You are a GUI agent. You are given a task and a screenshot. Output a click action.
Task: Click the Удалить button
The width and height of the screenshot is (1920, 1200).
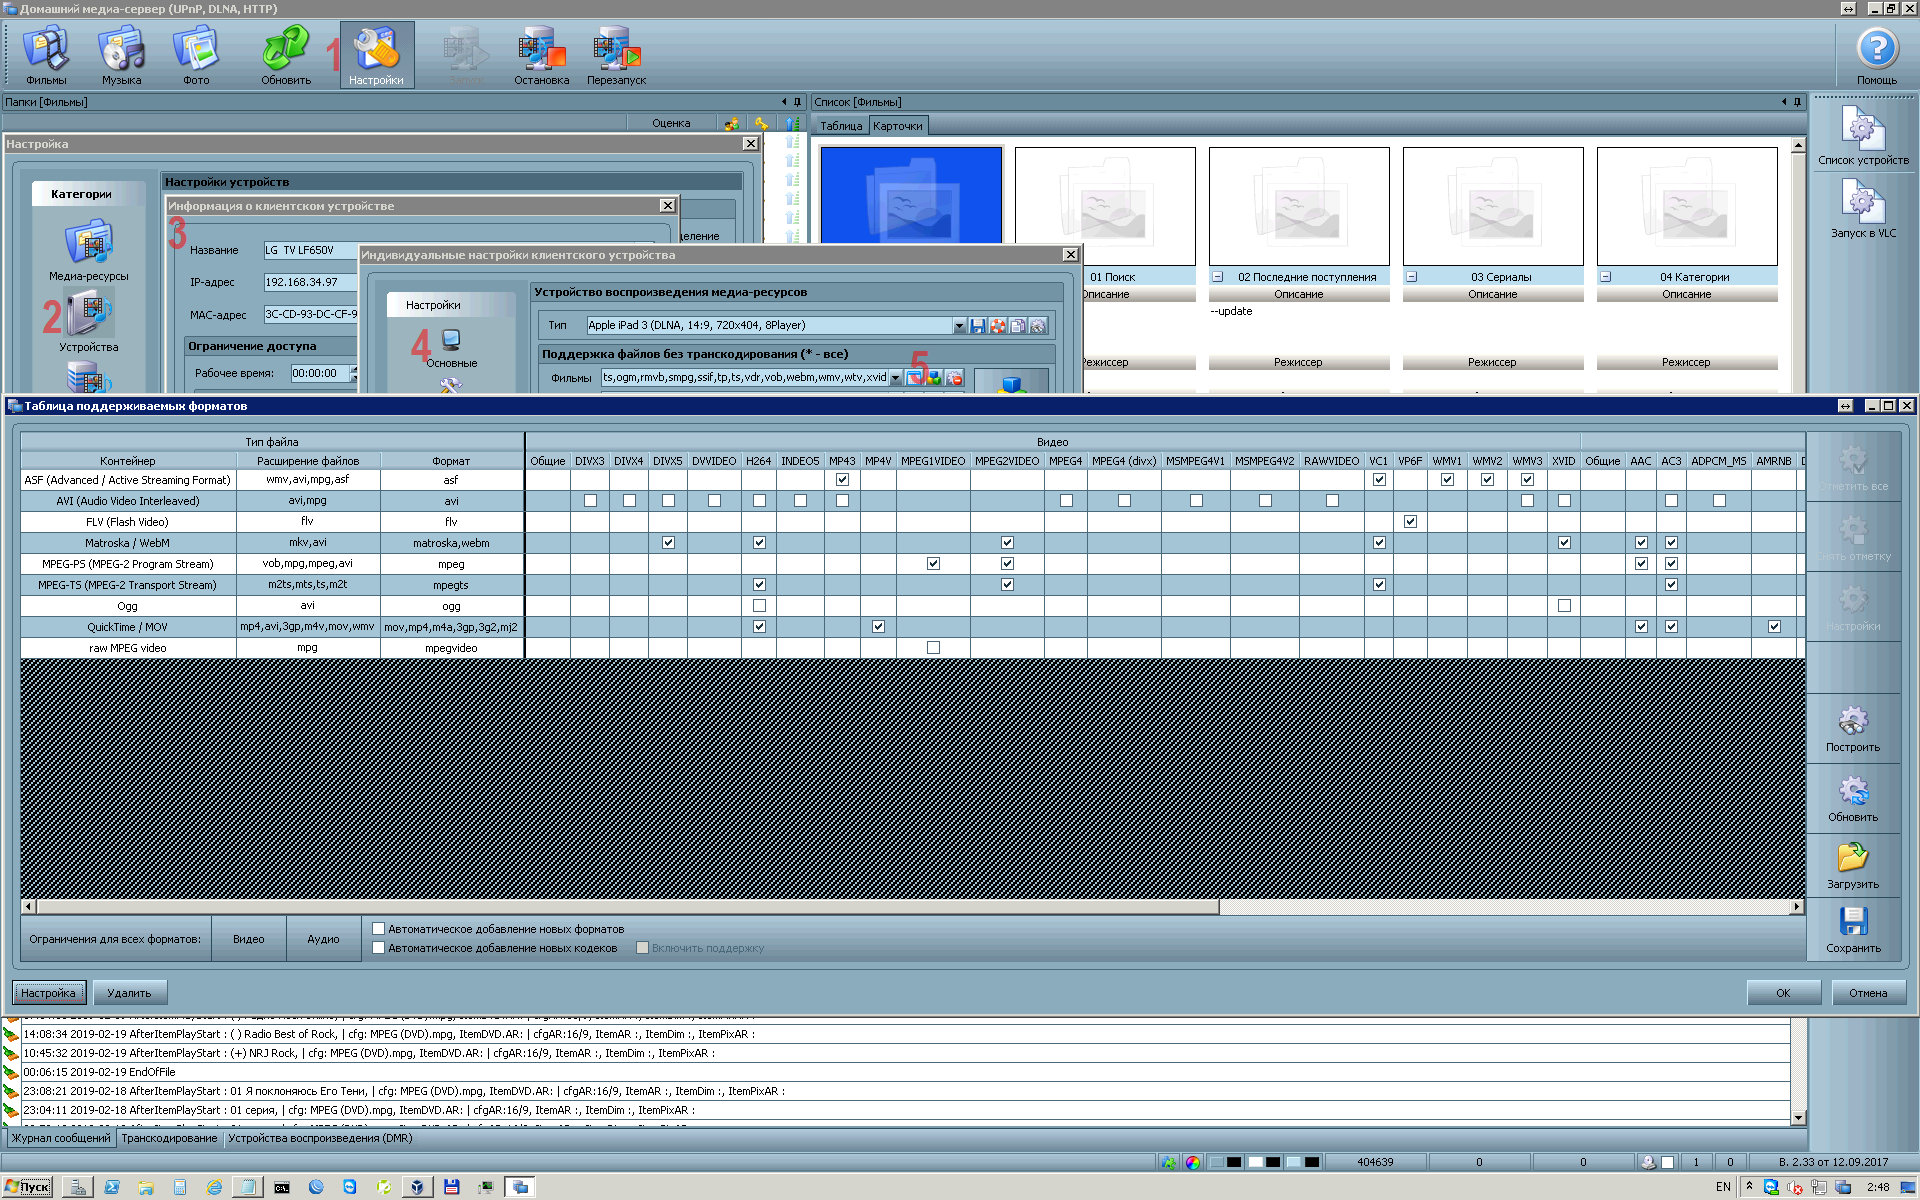point(129,993)
